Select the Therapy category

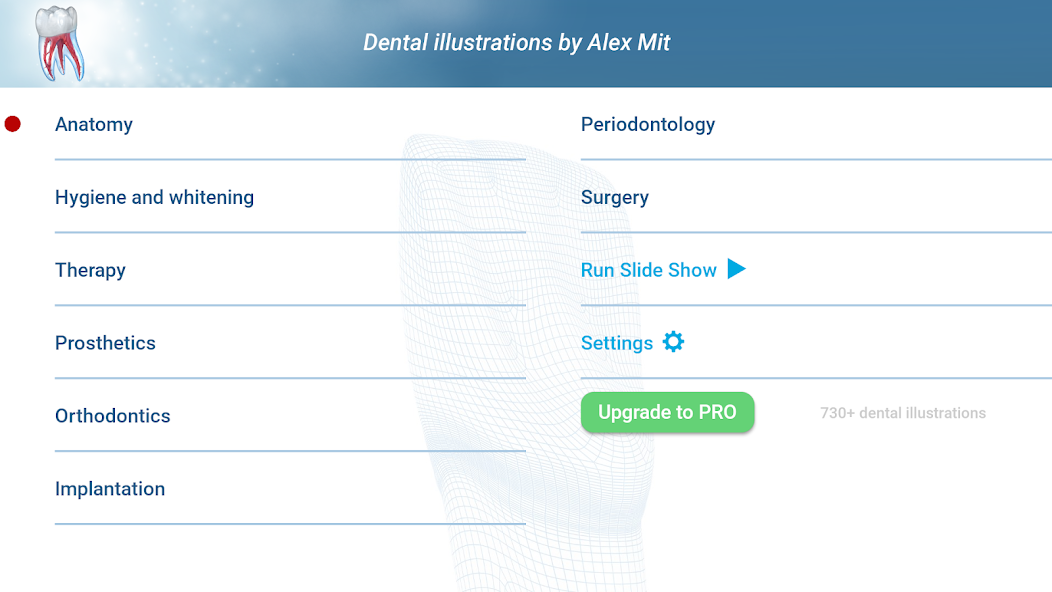click(90, 270)
